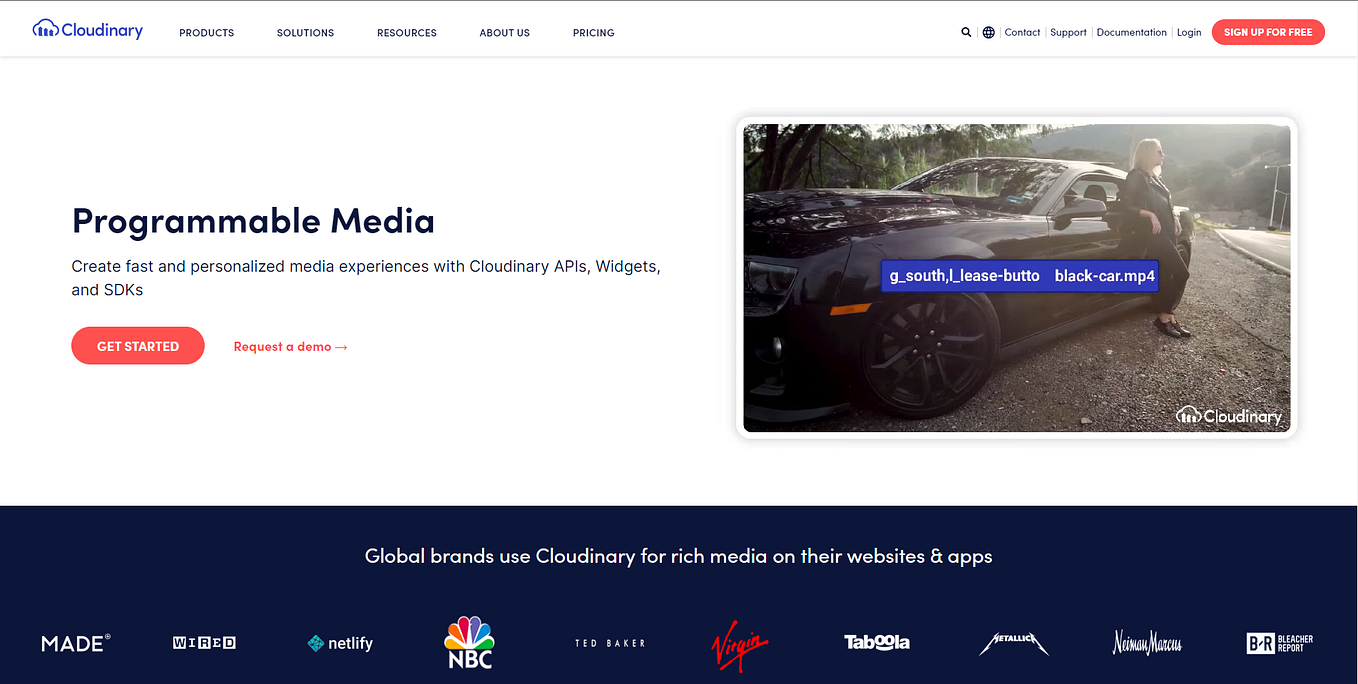Screen dimensions: 1358x684
Task: Follow the Request a demo link
Action: 290,347
